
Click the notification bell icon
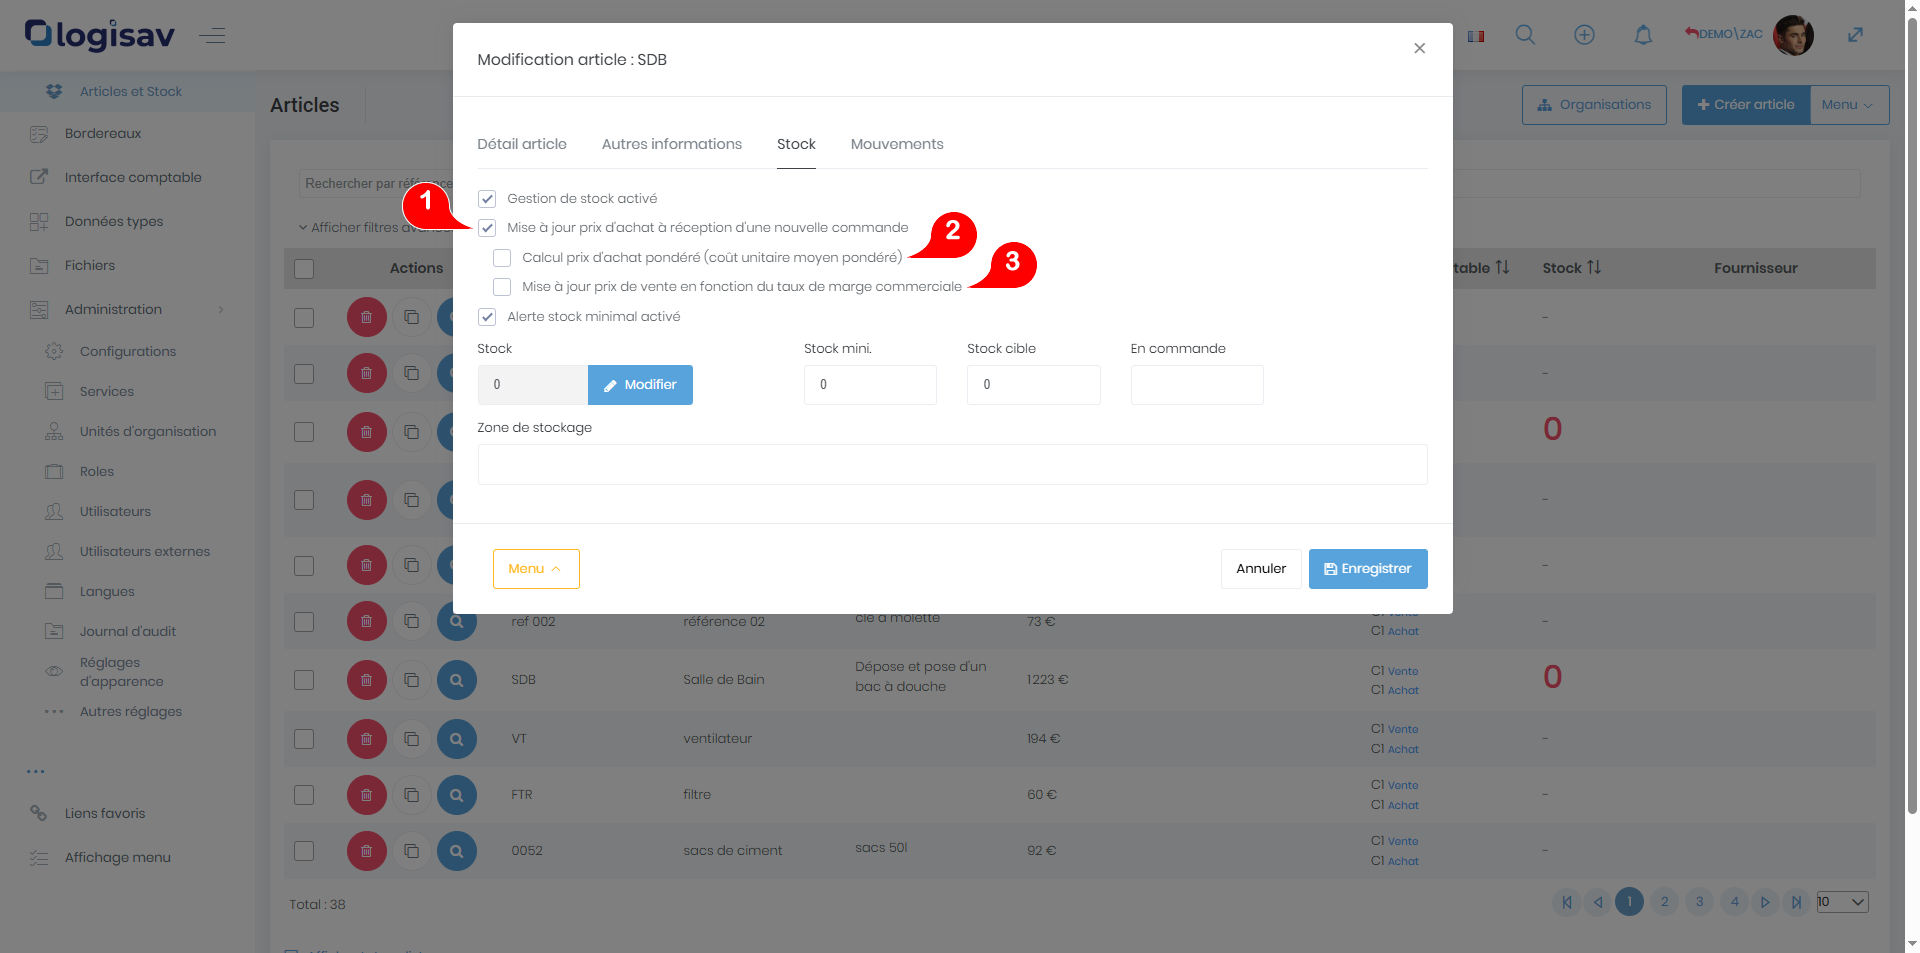(x=1643, y=35)
